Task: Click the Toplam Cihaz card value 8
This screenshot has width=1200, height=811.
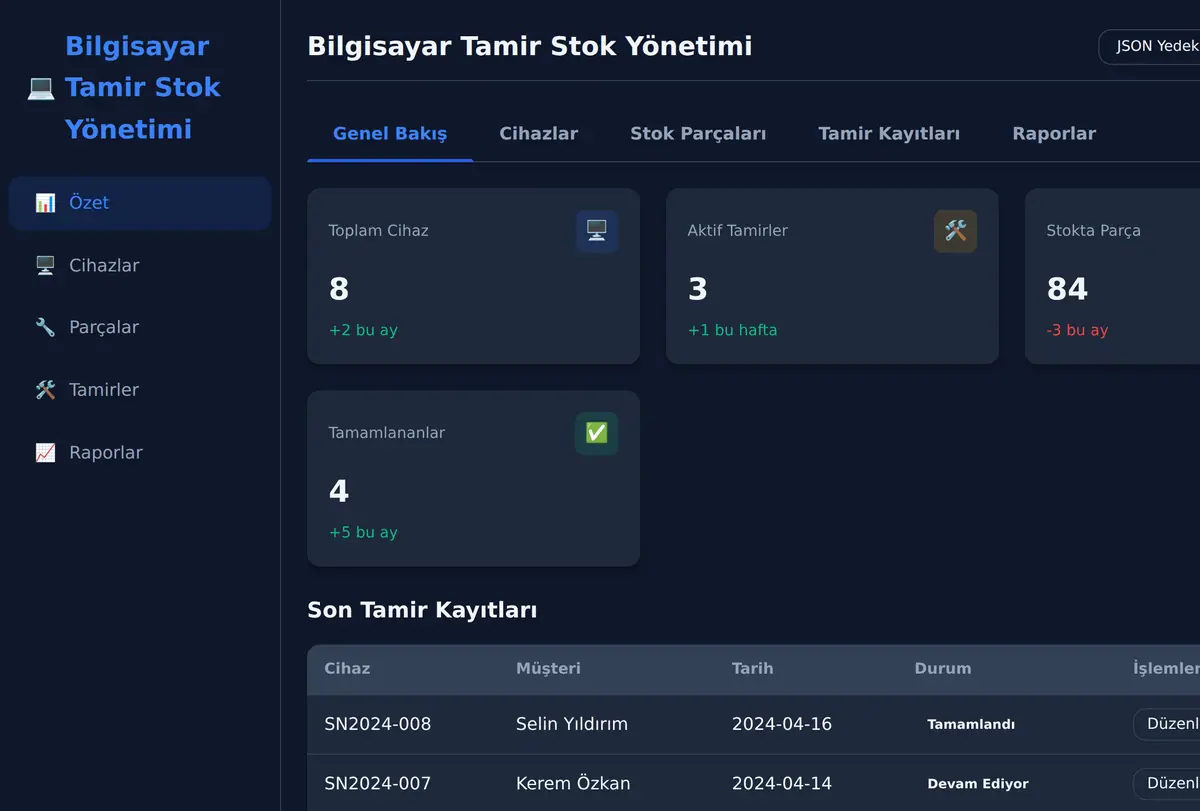Action: tap(339, 289)
